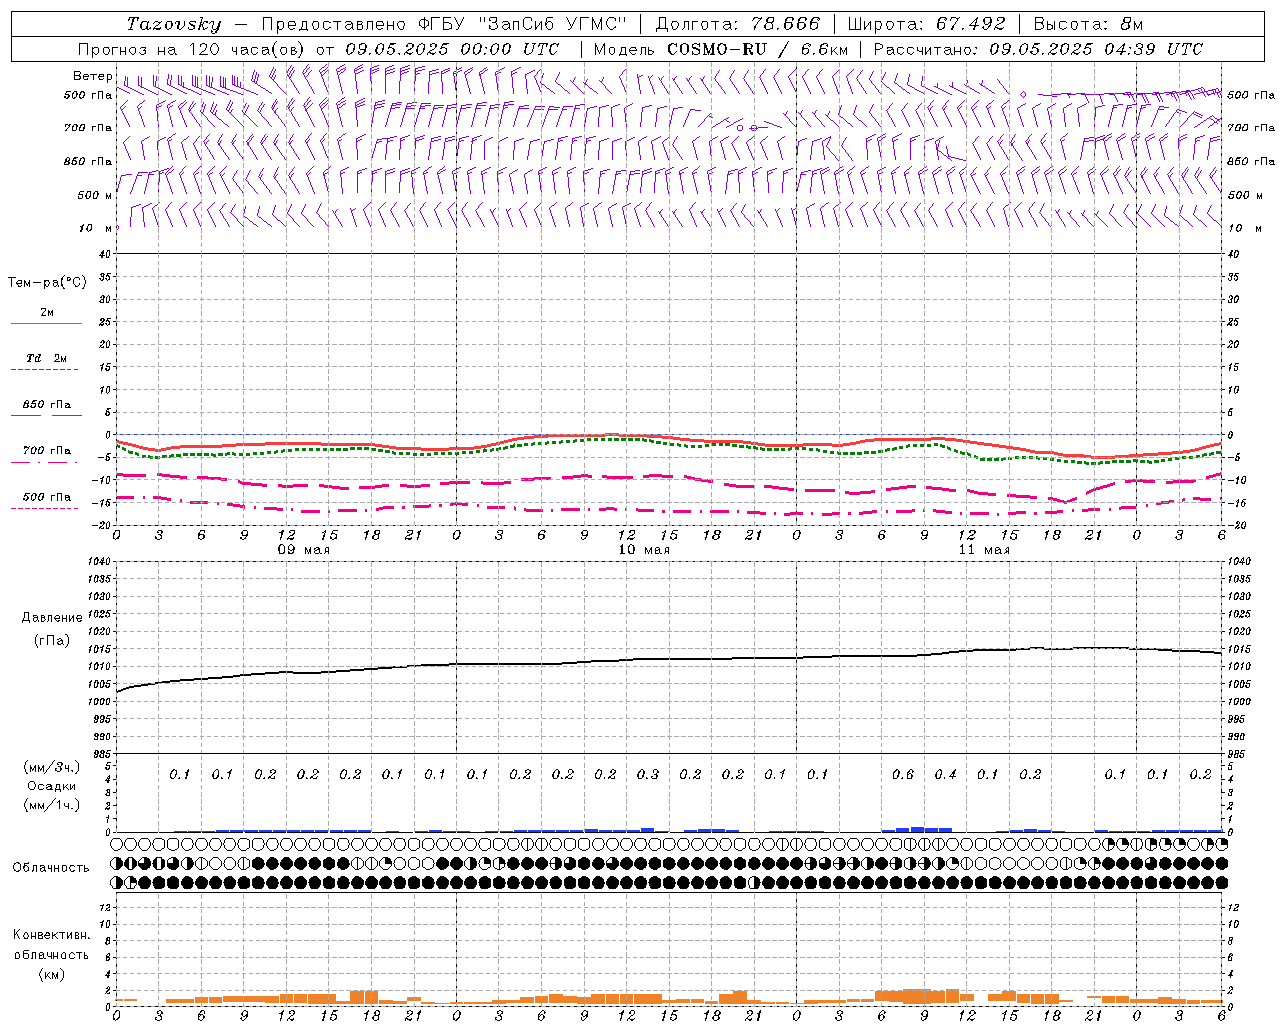Click the "10 мая" date label
Viewport: 1280px width, 1024px height.
pyautogui.click(x=643, y=550)
